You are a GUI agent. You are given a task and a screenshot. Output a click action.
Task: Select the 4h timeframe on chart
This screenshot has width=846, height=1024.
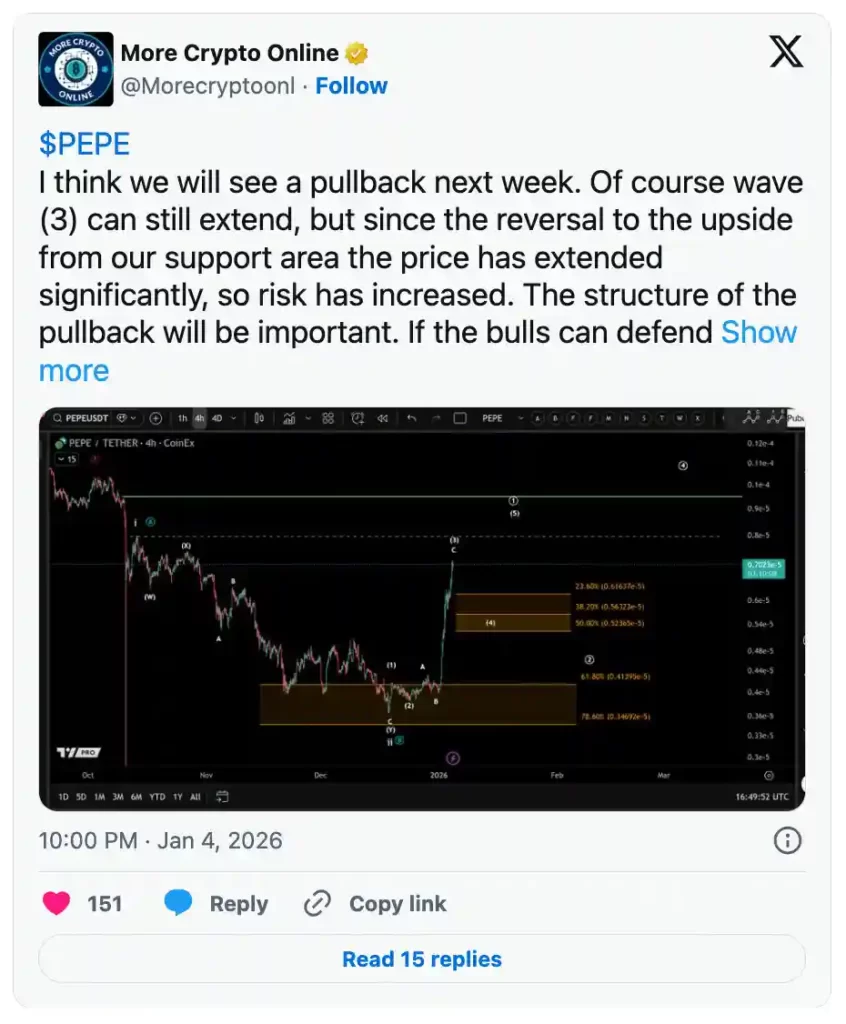coord(200,418)
